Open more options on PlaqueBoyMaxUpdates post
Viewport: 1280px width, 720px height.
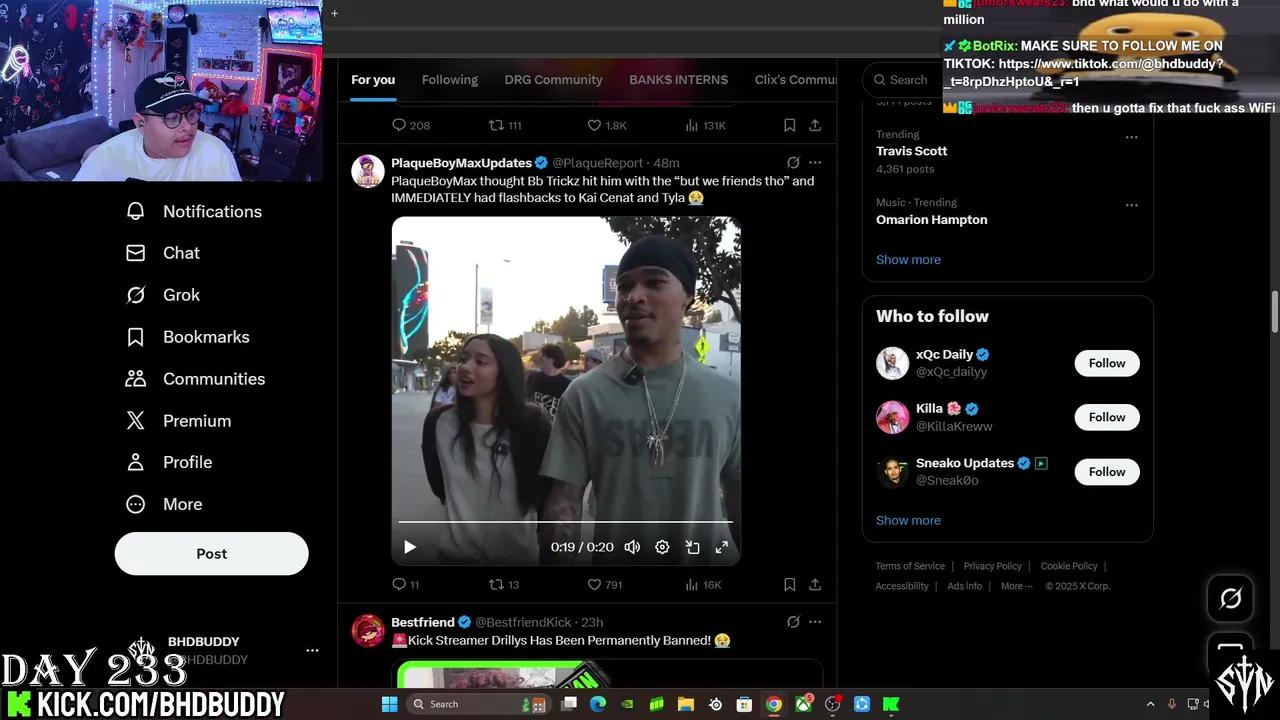(x=815, y=162)
